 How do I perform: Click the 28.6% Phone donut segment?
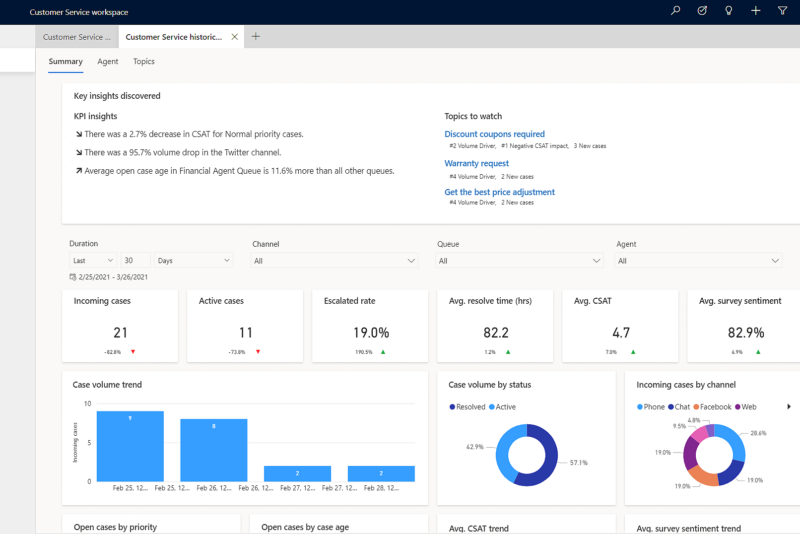click(735, 444)
